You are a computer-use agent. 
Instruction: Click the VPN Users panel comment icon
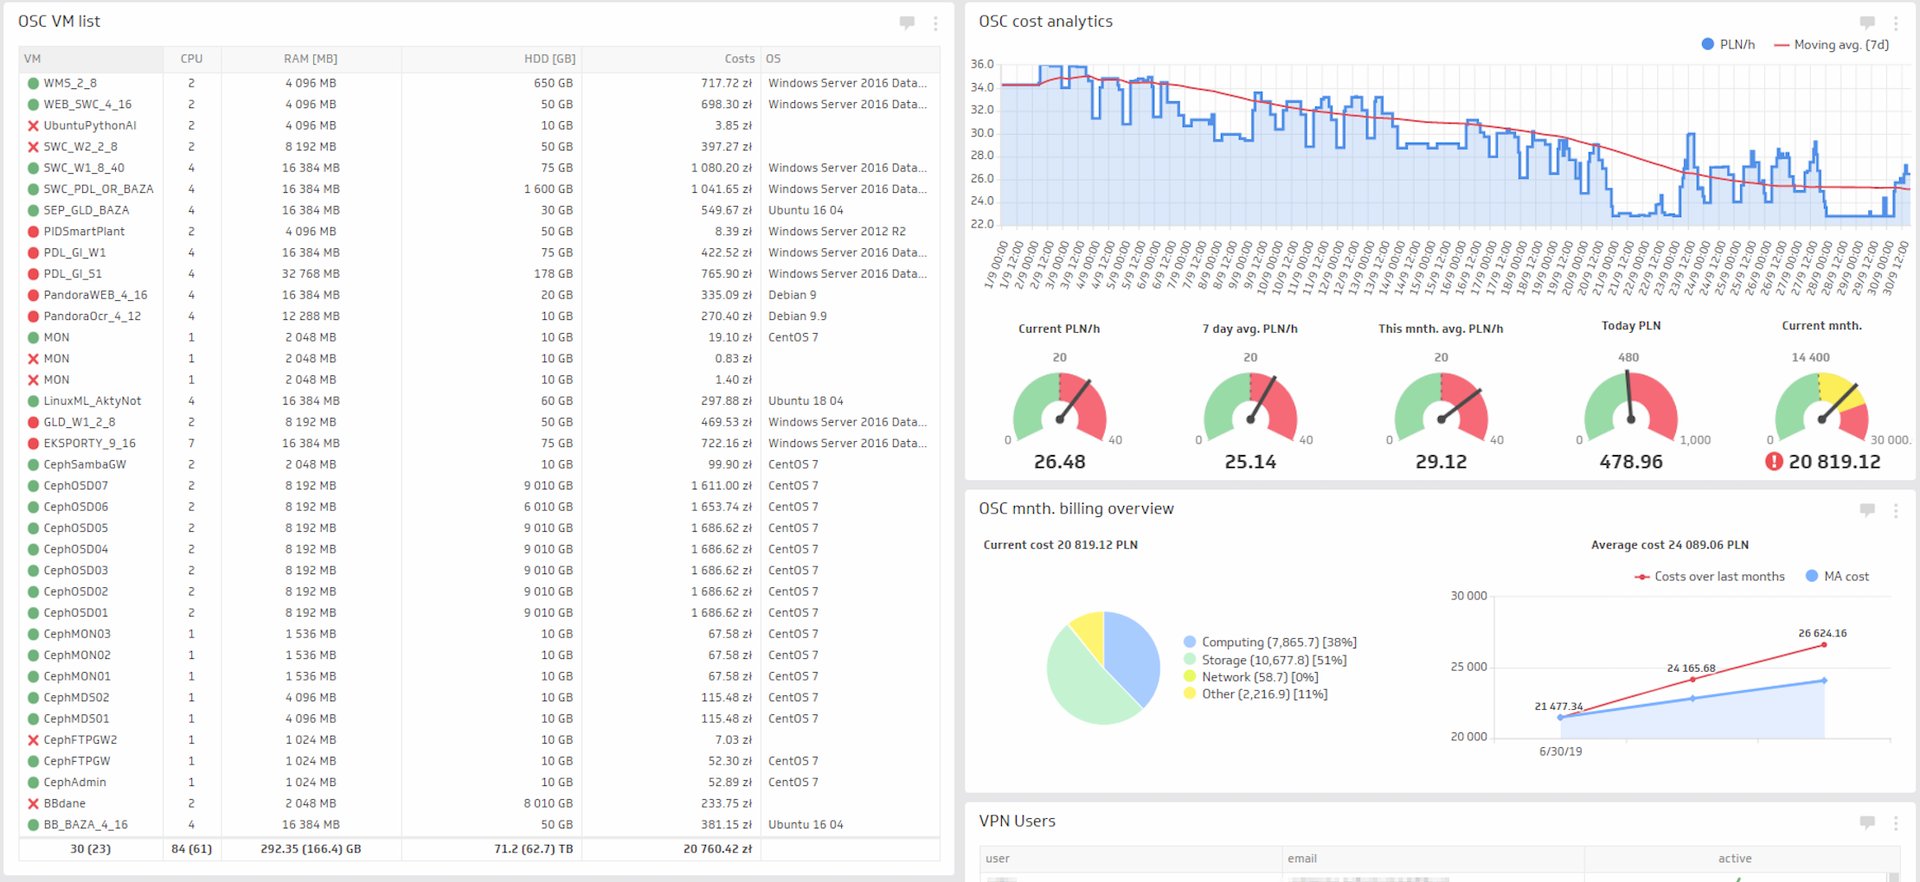pos(1866,822)
